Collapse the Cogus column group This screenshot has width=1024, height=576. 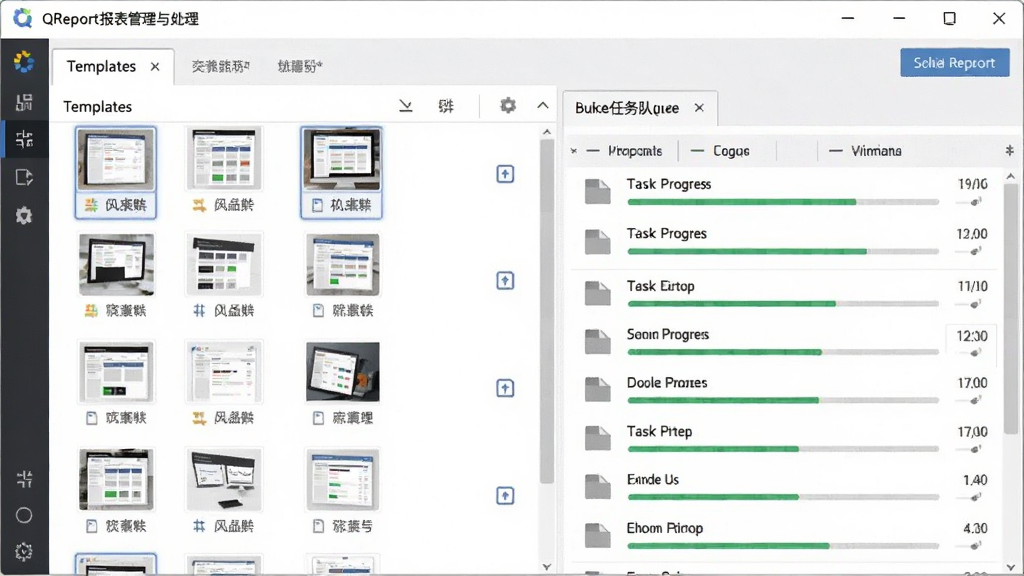coord(697,151)
